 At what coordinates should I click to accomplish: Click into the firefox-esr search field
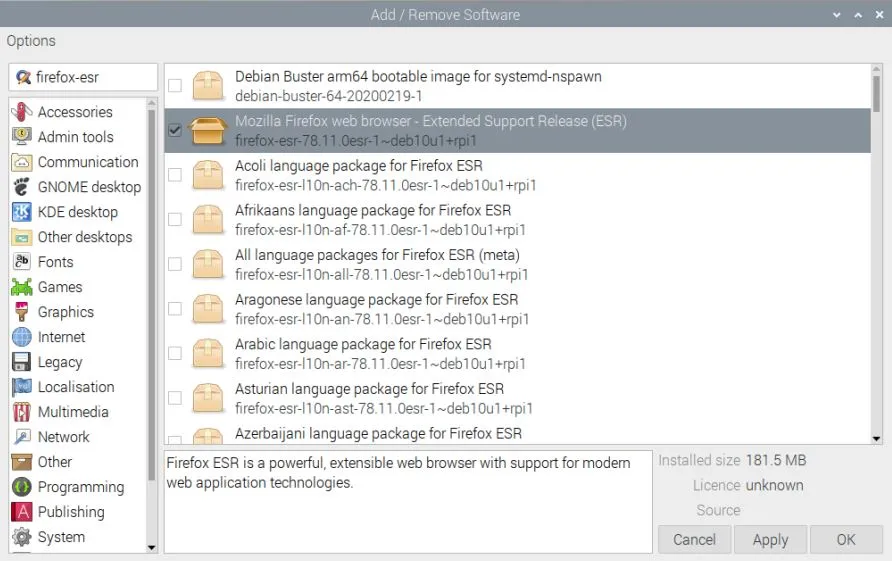coord(83,77)
